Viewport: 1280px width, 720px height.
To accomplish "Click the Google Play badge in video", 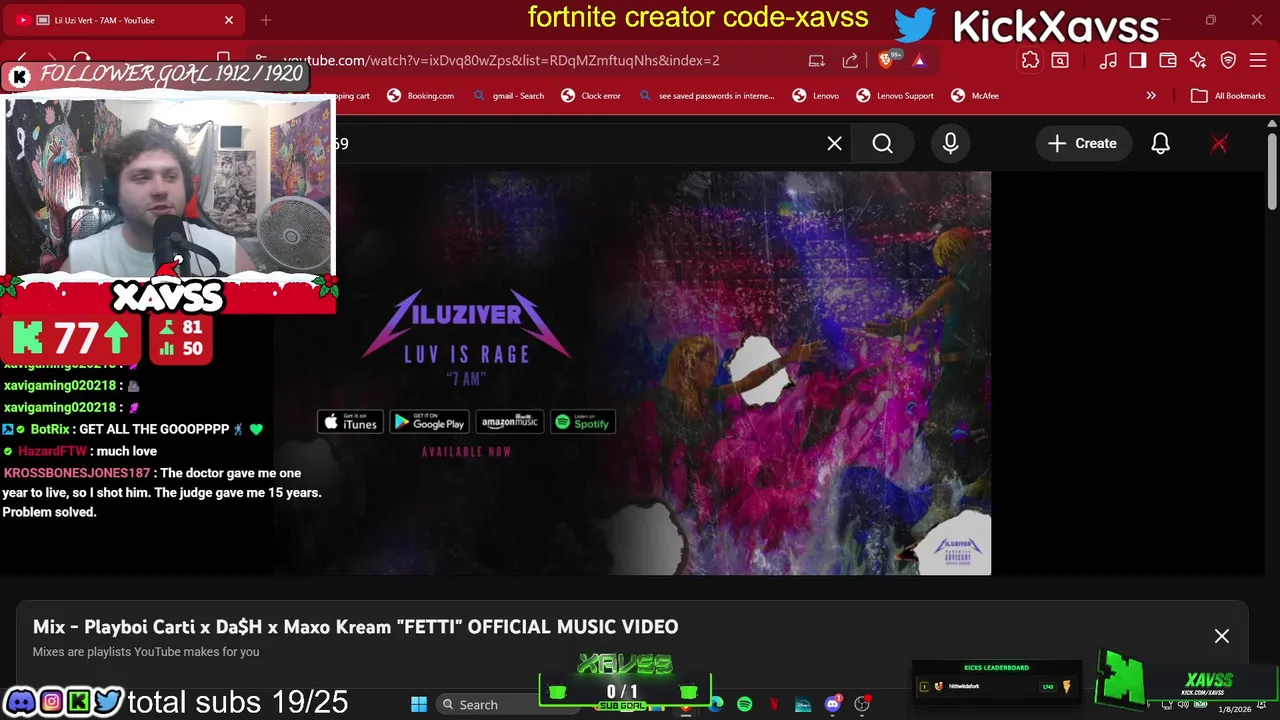I will coord(429,422).
